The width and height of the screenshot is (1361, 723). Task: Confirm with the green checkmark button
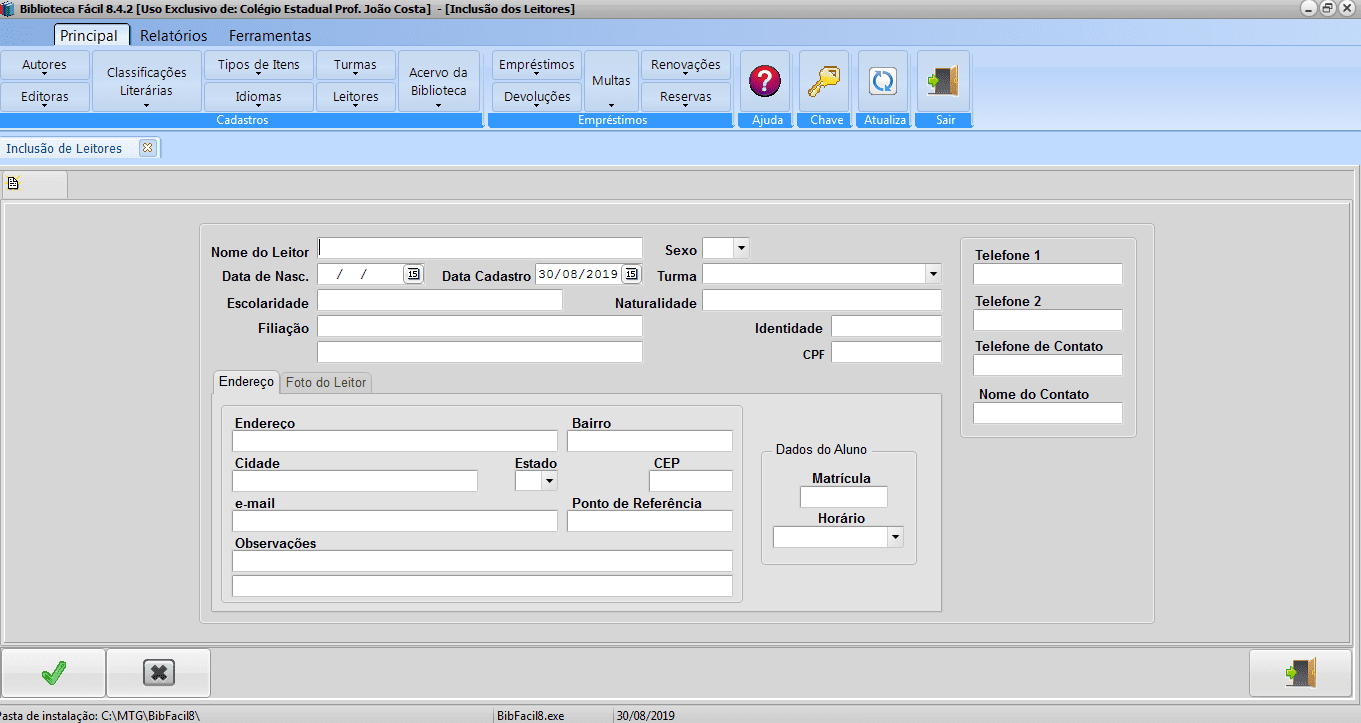pyautogui.click(x=54, y=673)
